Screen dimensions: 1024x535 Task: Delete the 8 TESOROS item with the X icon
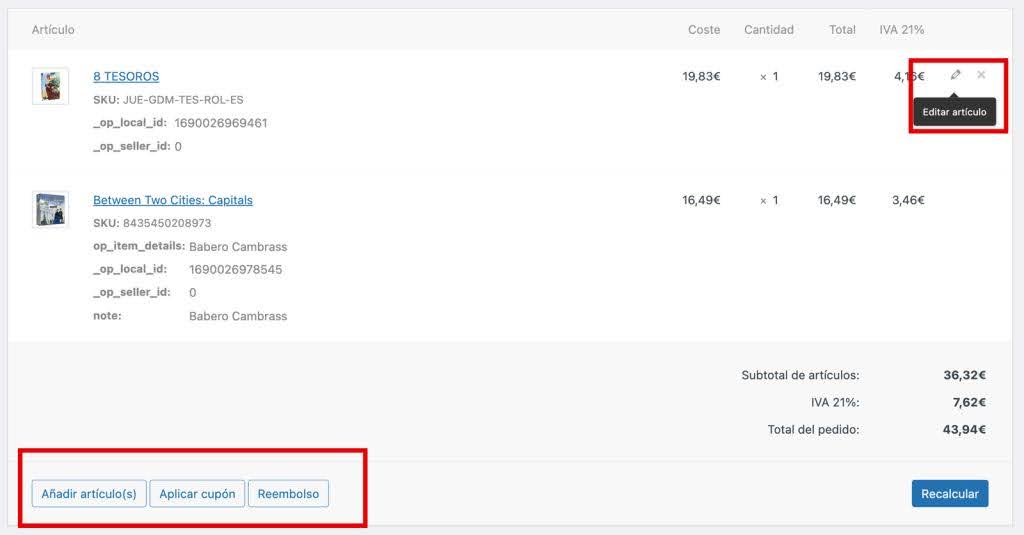coord(981,75)
